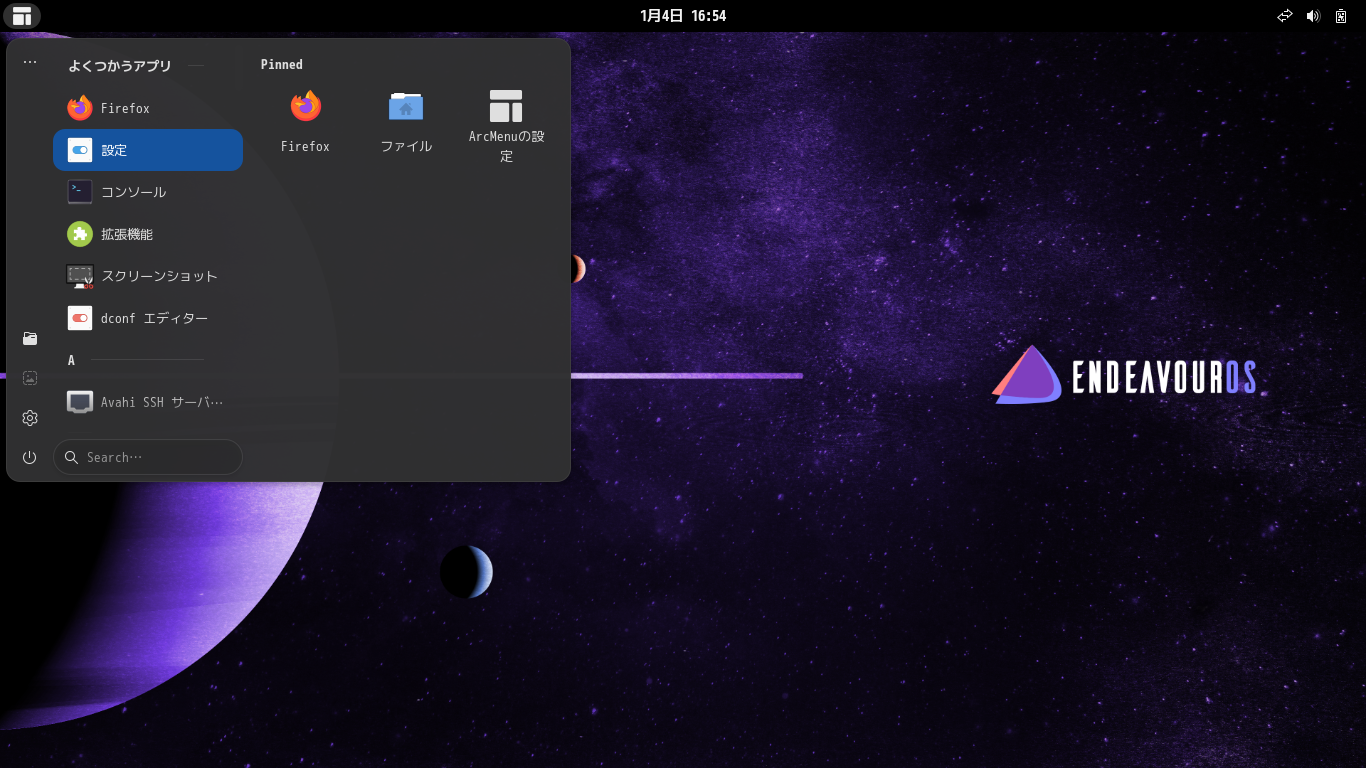This screenshot has width=1366, height=768.
Task: Open 設定 from the apps list
Action: pos(148,150)
